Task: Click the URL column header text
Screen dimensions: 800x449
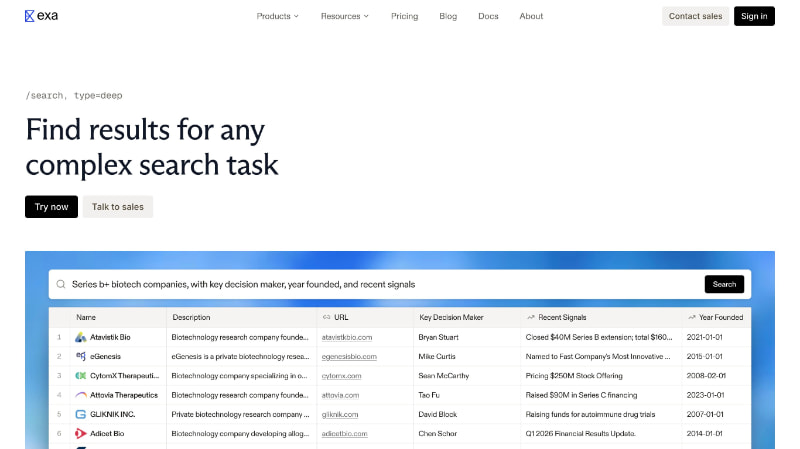Action: click(341, 317)
